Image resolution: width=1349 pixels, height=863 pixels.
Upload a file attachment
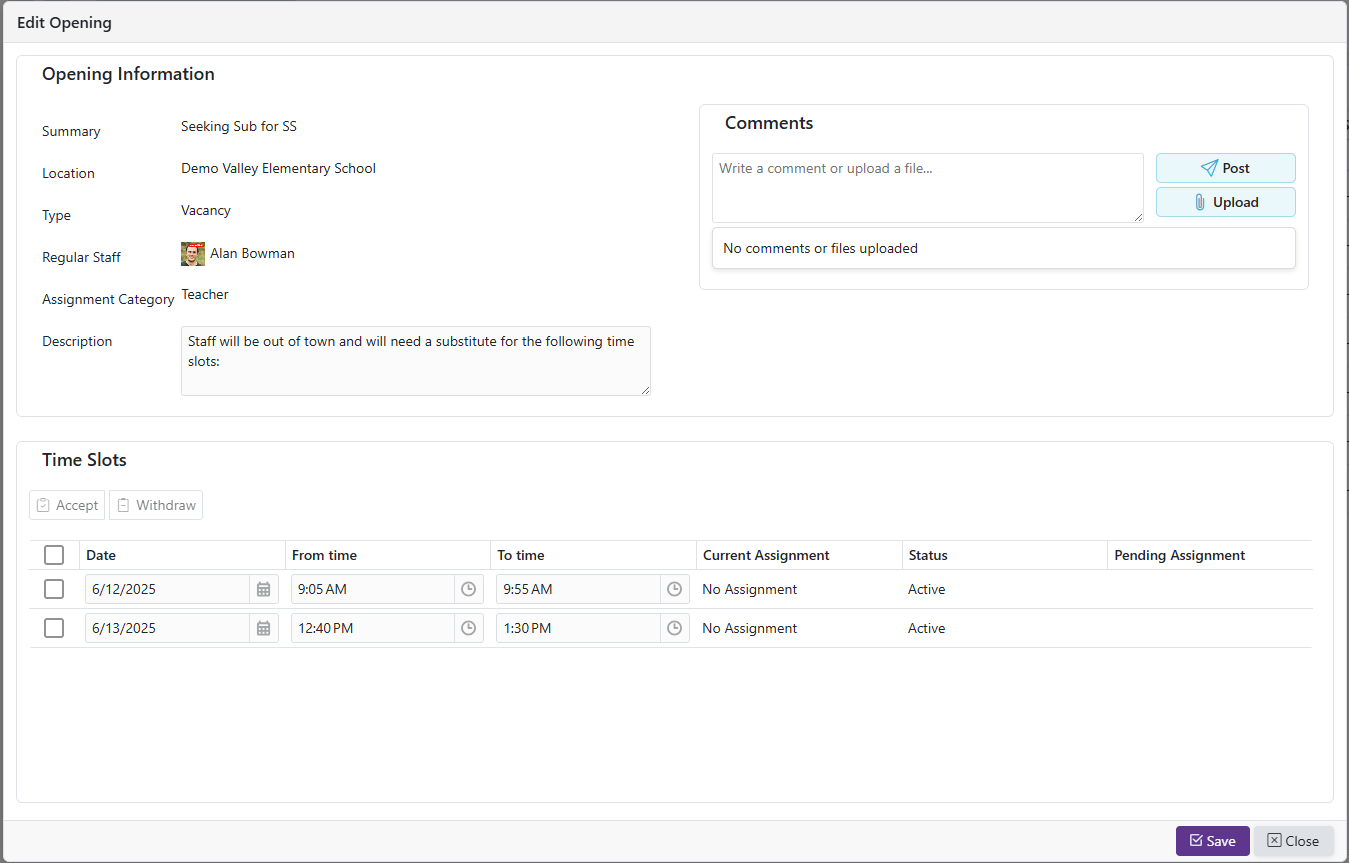(1225, 202)
